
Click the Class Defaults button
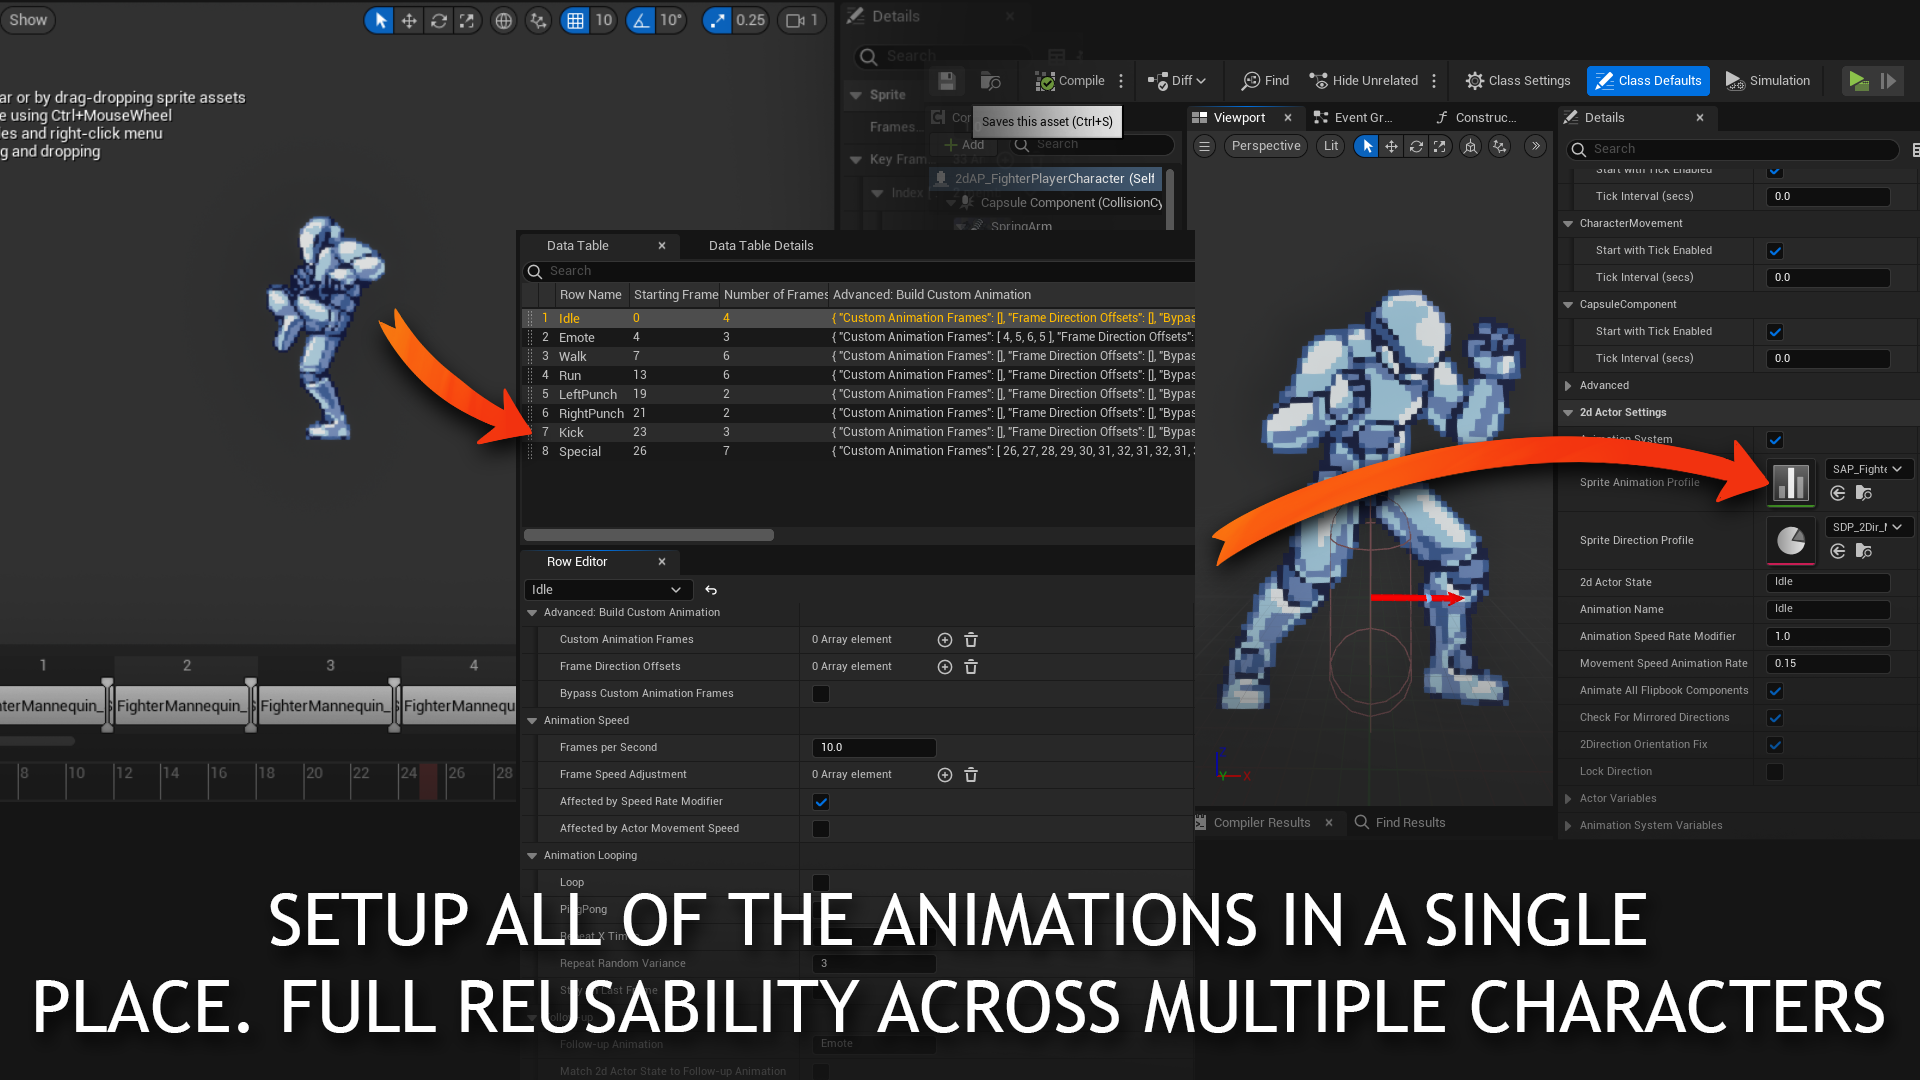1648,81
